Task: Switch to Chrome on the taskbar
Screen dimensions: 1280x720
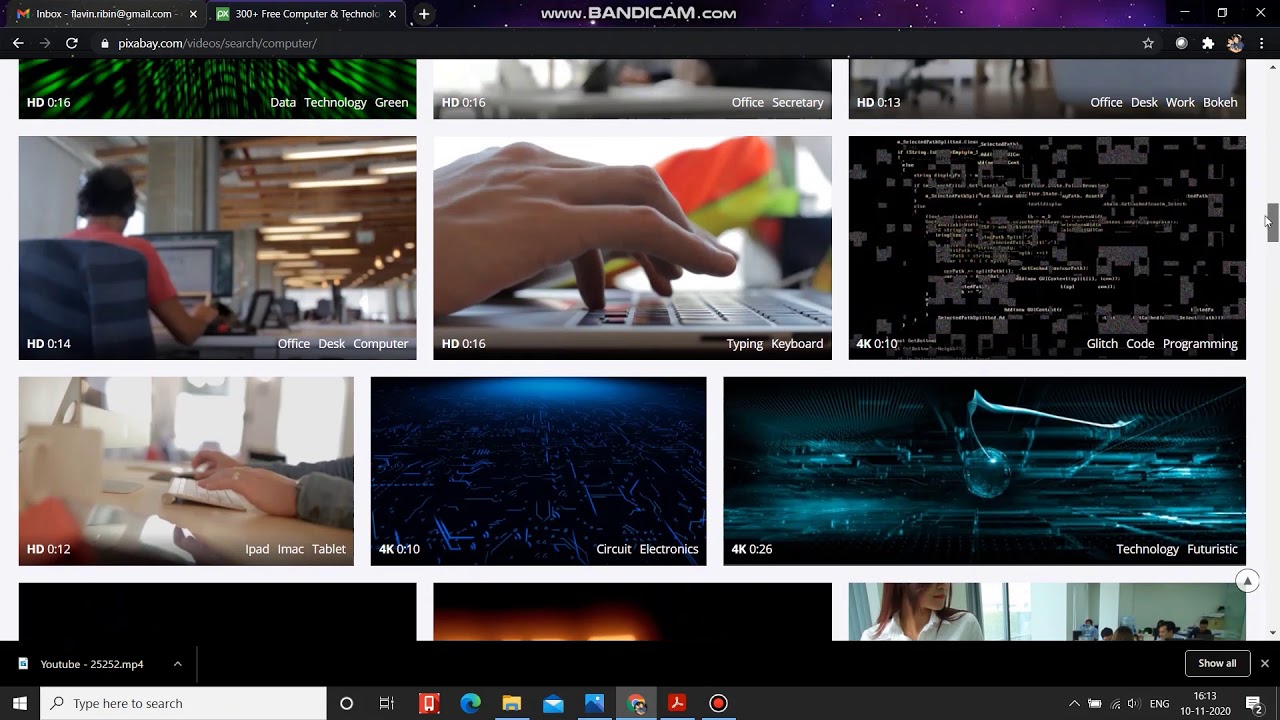Action: [x=636, y=703]
